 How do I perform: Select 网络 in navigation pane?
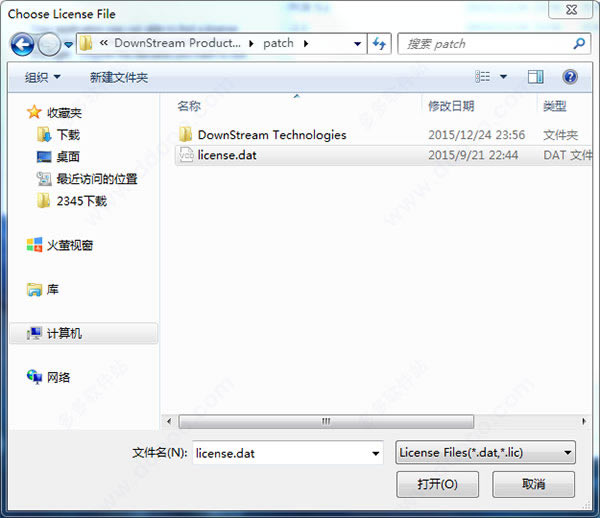click(x=58, y=377)
